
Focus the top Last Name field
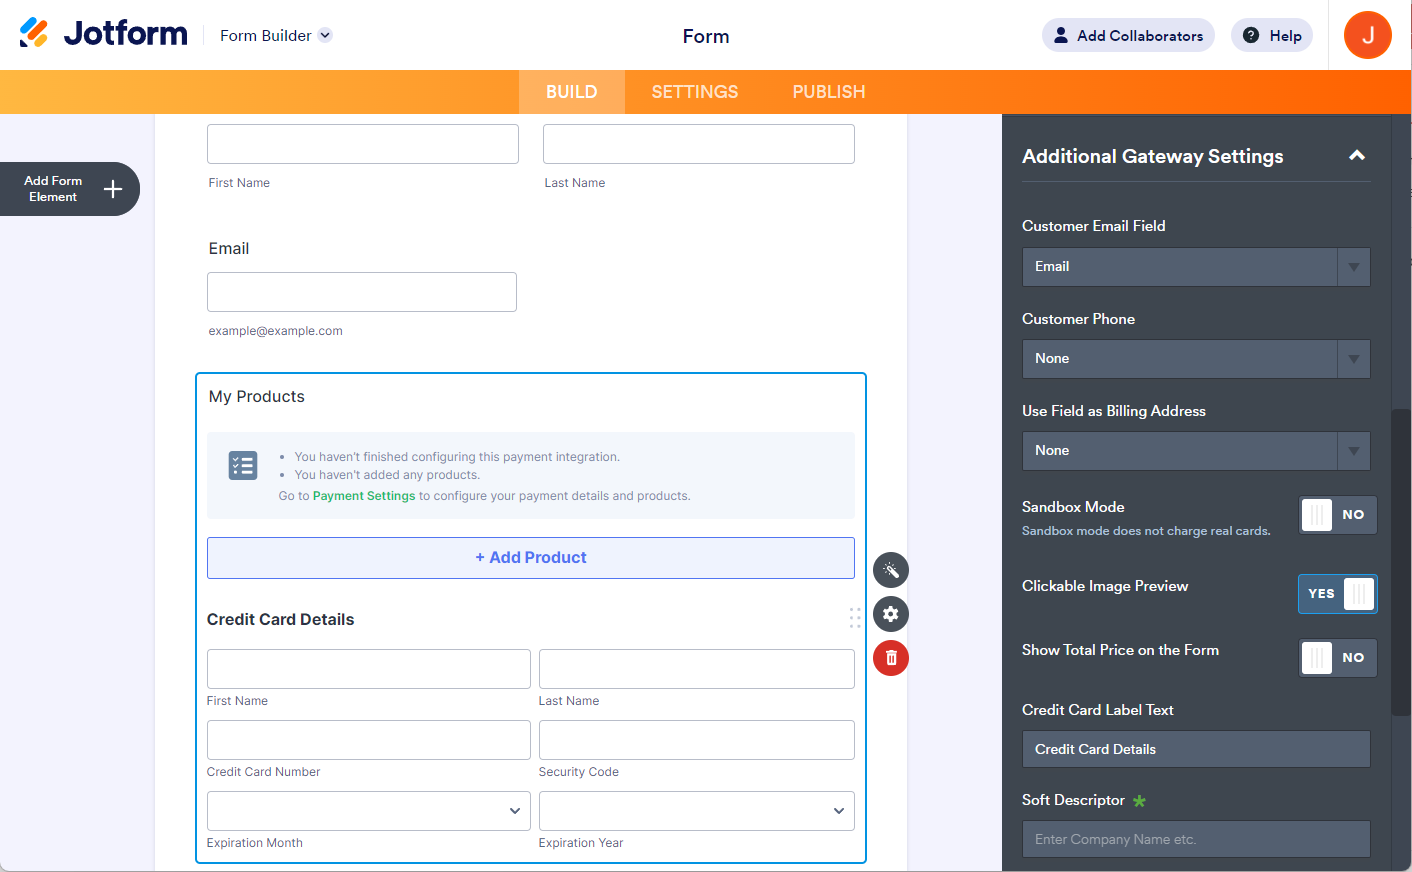coord(699,144)
